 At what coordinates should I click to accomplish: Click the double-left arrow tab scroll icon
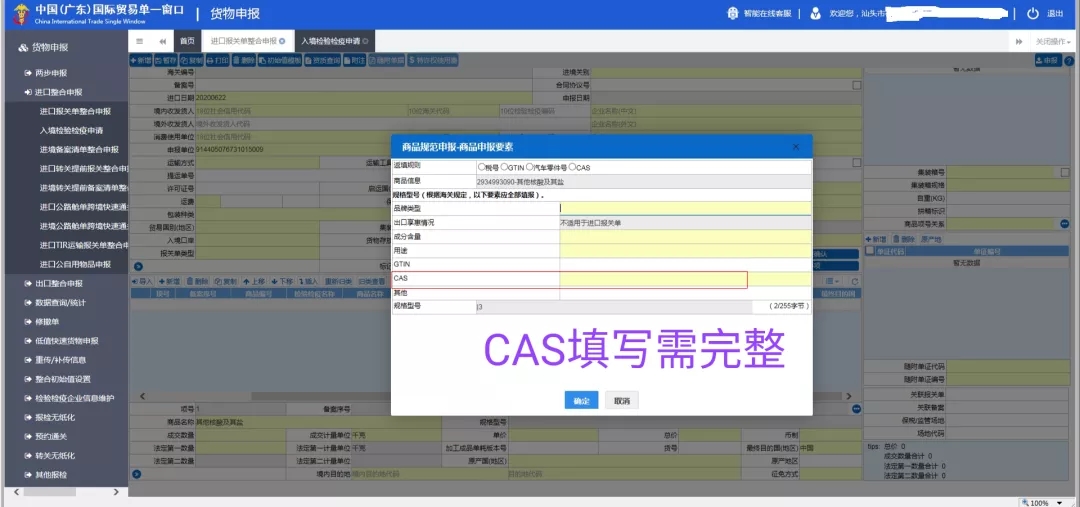pos(162,41)
